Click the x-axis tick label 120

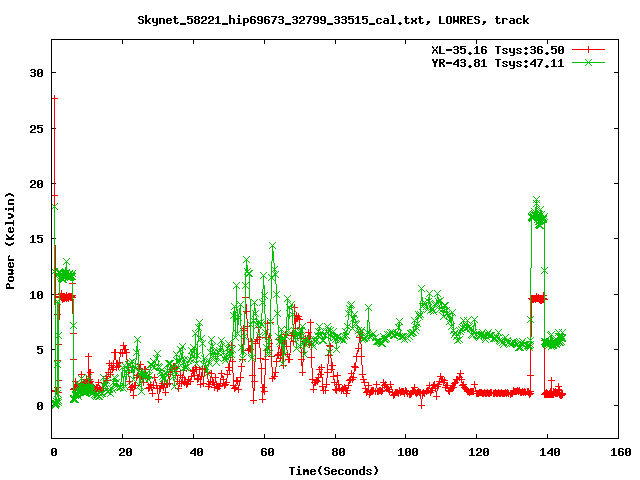pos(477,452)
